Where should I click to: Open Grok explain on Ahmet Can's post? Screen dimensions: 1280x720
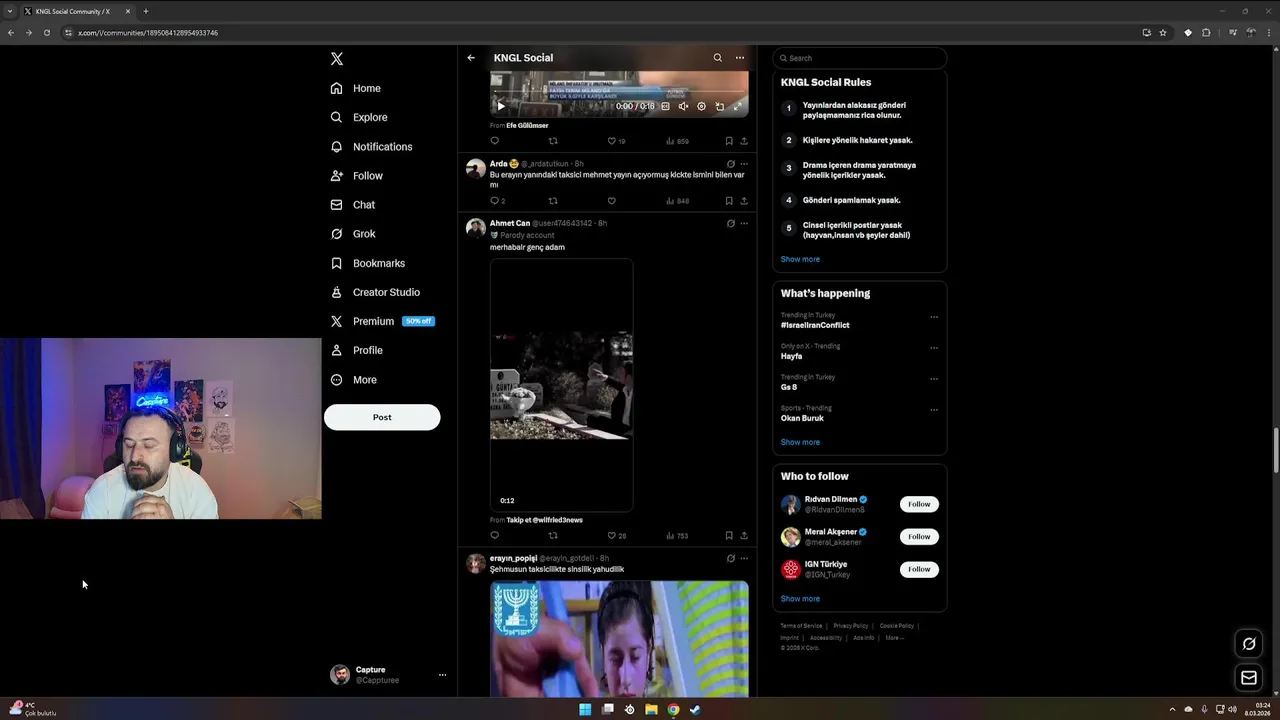point(730,223)
